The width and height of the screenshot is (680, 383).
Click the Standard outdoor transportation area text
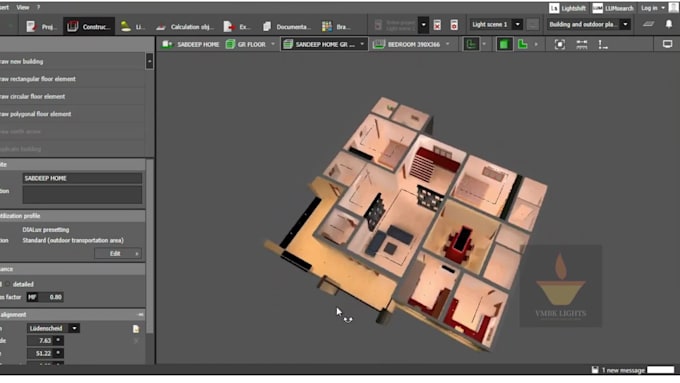coord(73,240)
